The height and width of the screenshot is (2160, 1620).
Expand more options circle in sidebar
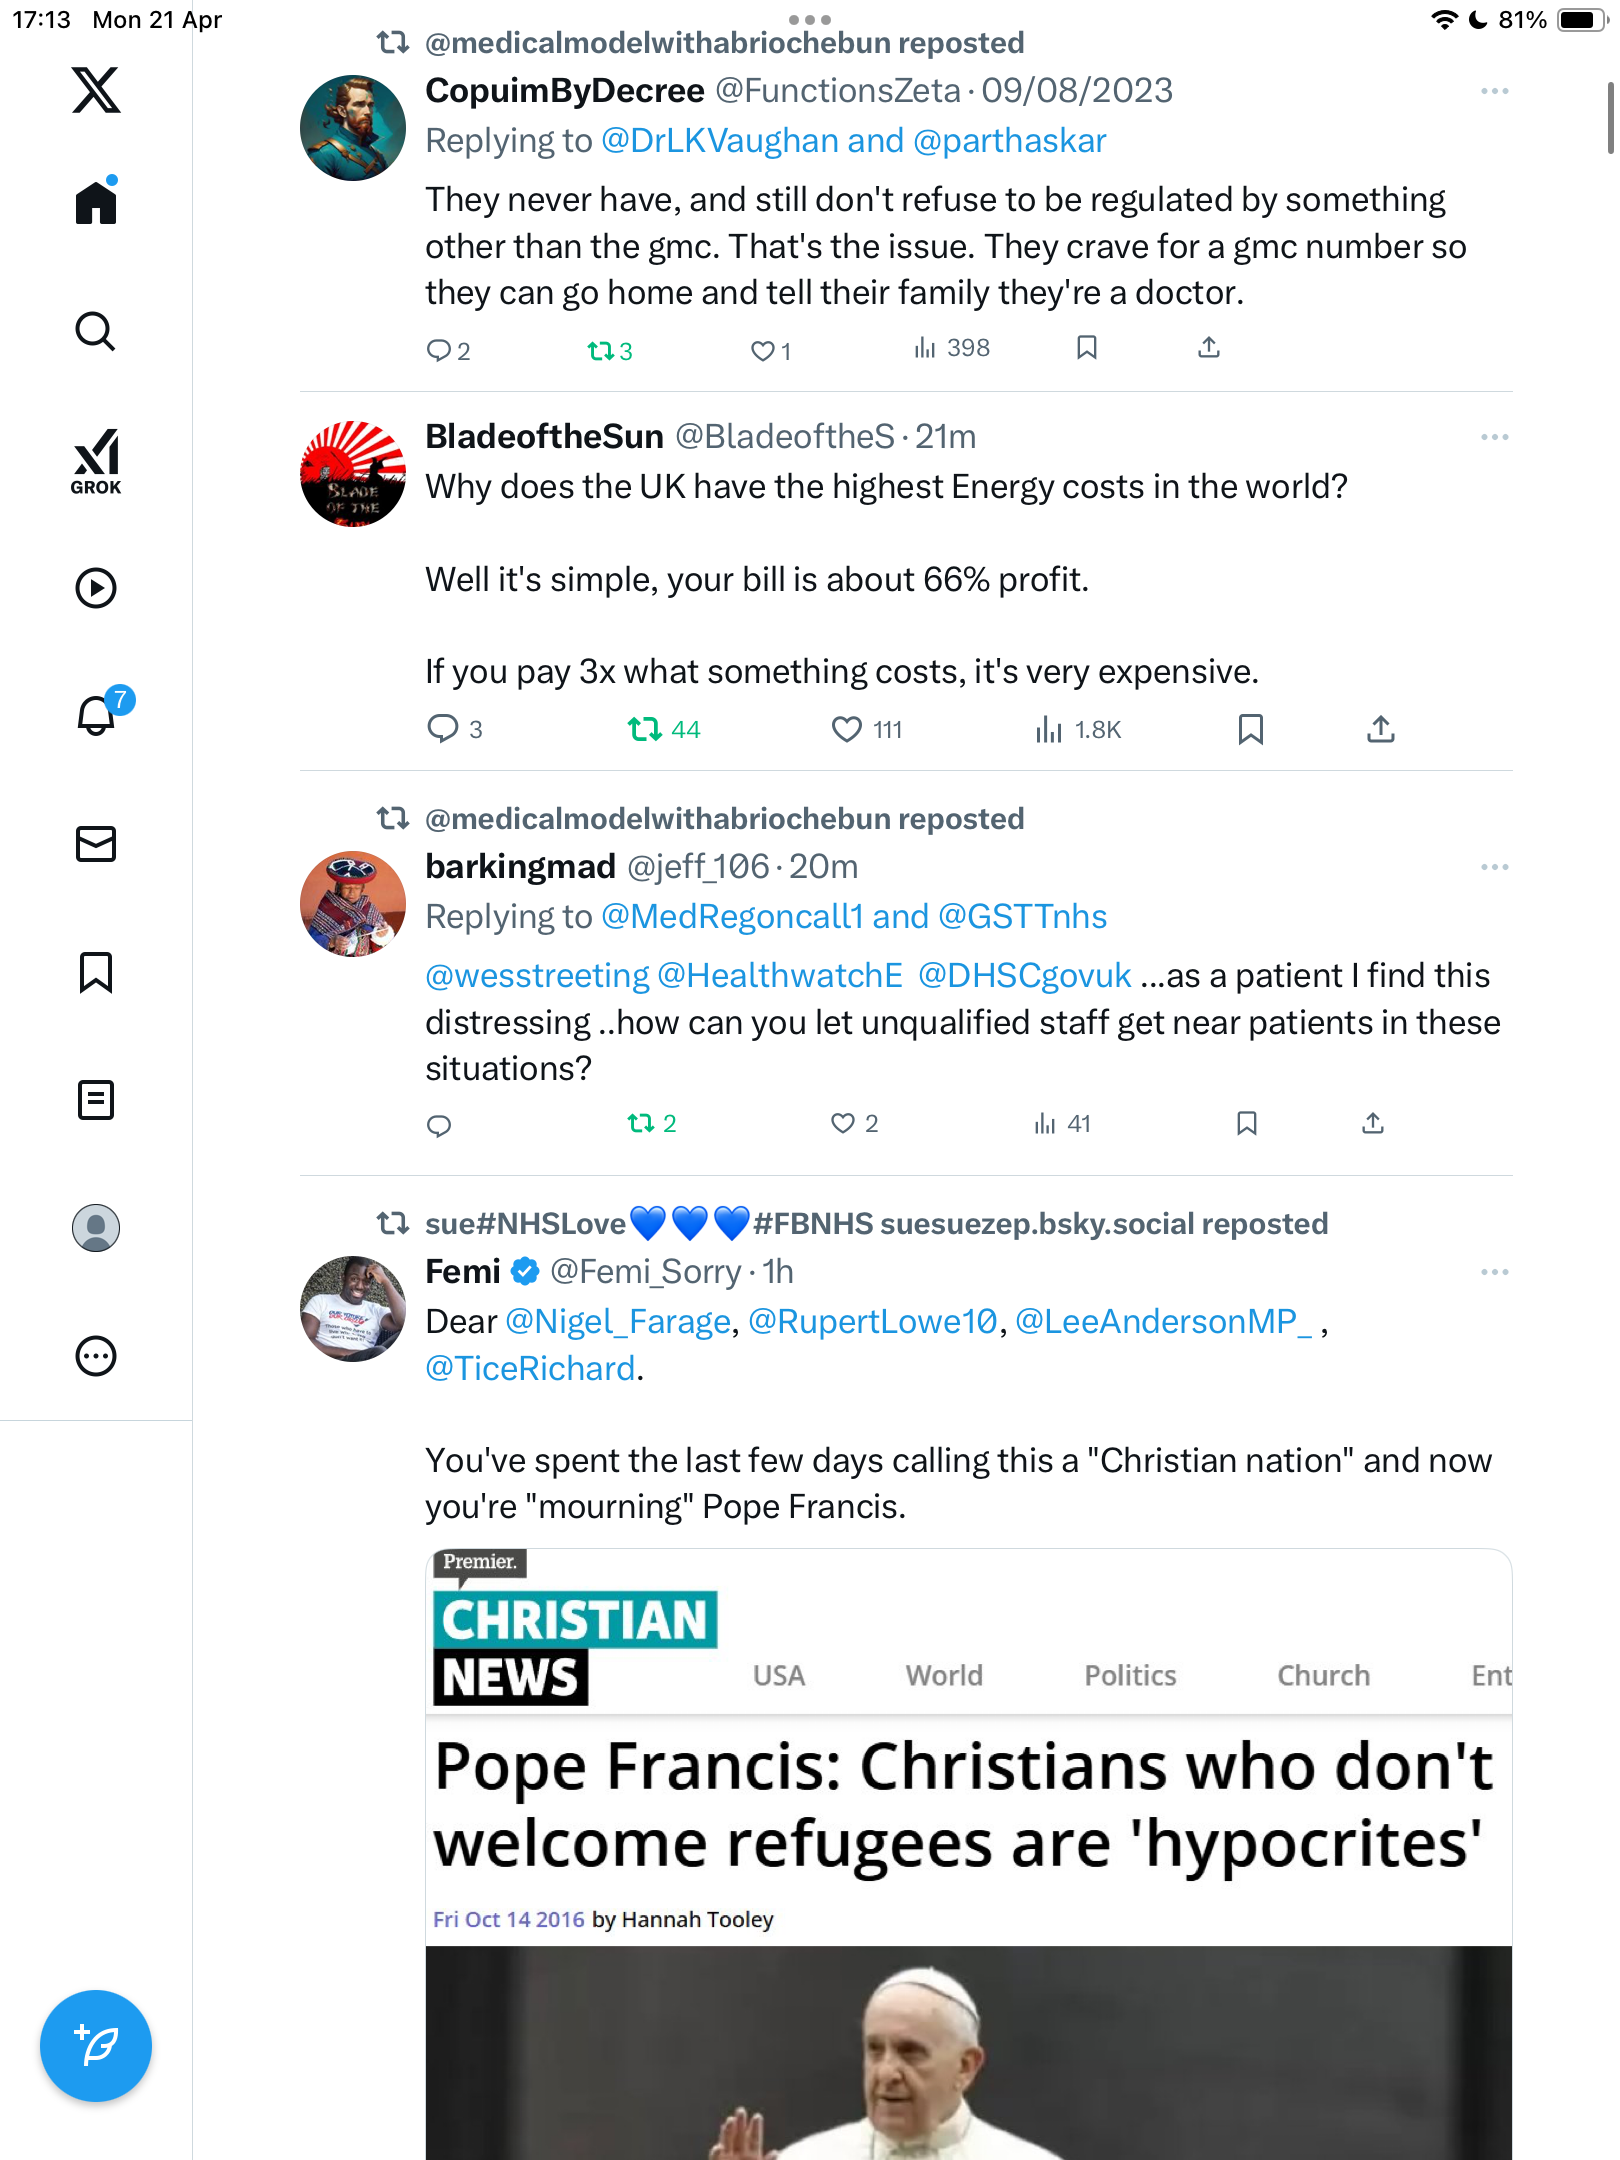coord(96,1356)
